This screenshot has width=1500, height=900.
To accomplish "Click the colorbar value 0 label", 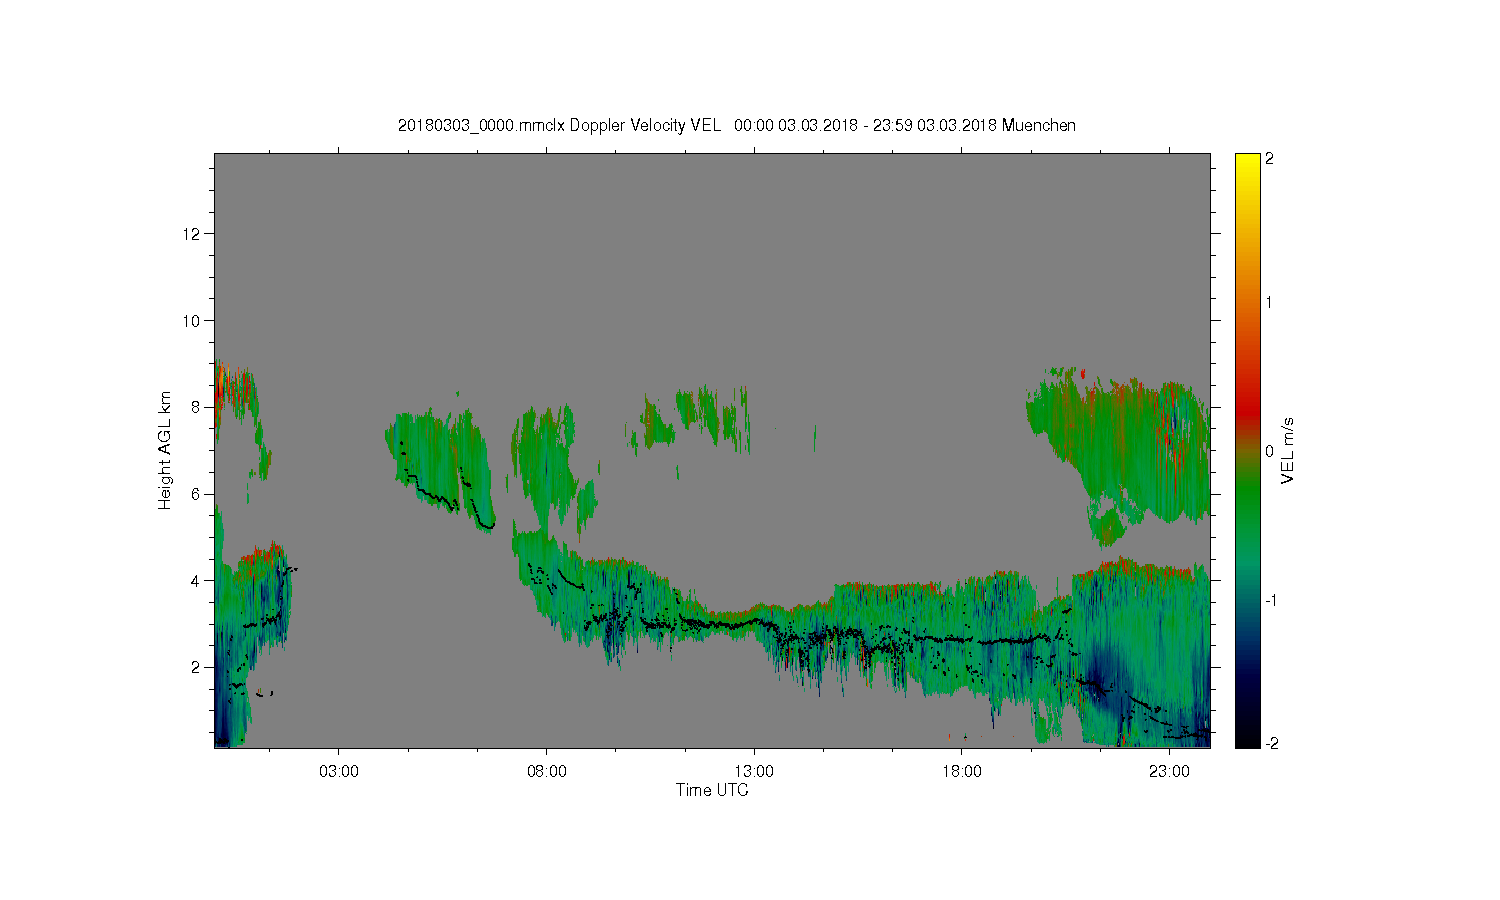I will pos(1270,451).
